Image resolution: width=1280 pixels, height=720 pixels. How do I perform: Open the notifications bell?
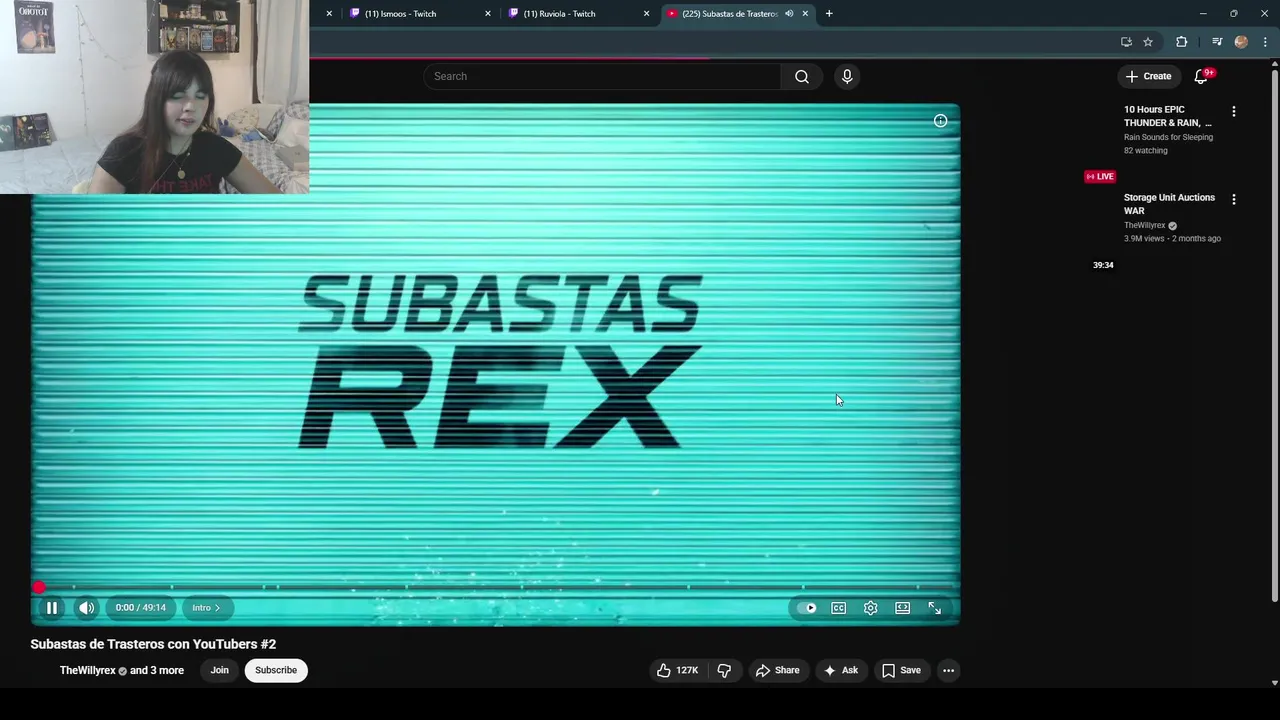click(x=1202, y=76)
